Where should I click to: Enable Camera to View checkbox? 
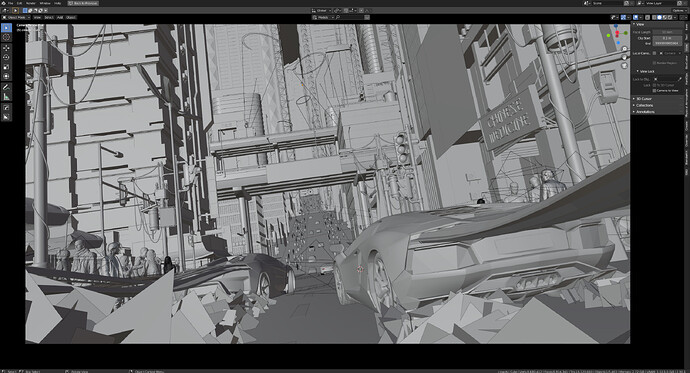(x=654, y=91)
